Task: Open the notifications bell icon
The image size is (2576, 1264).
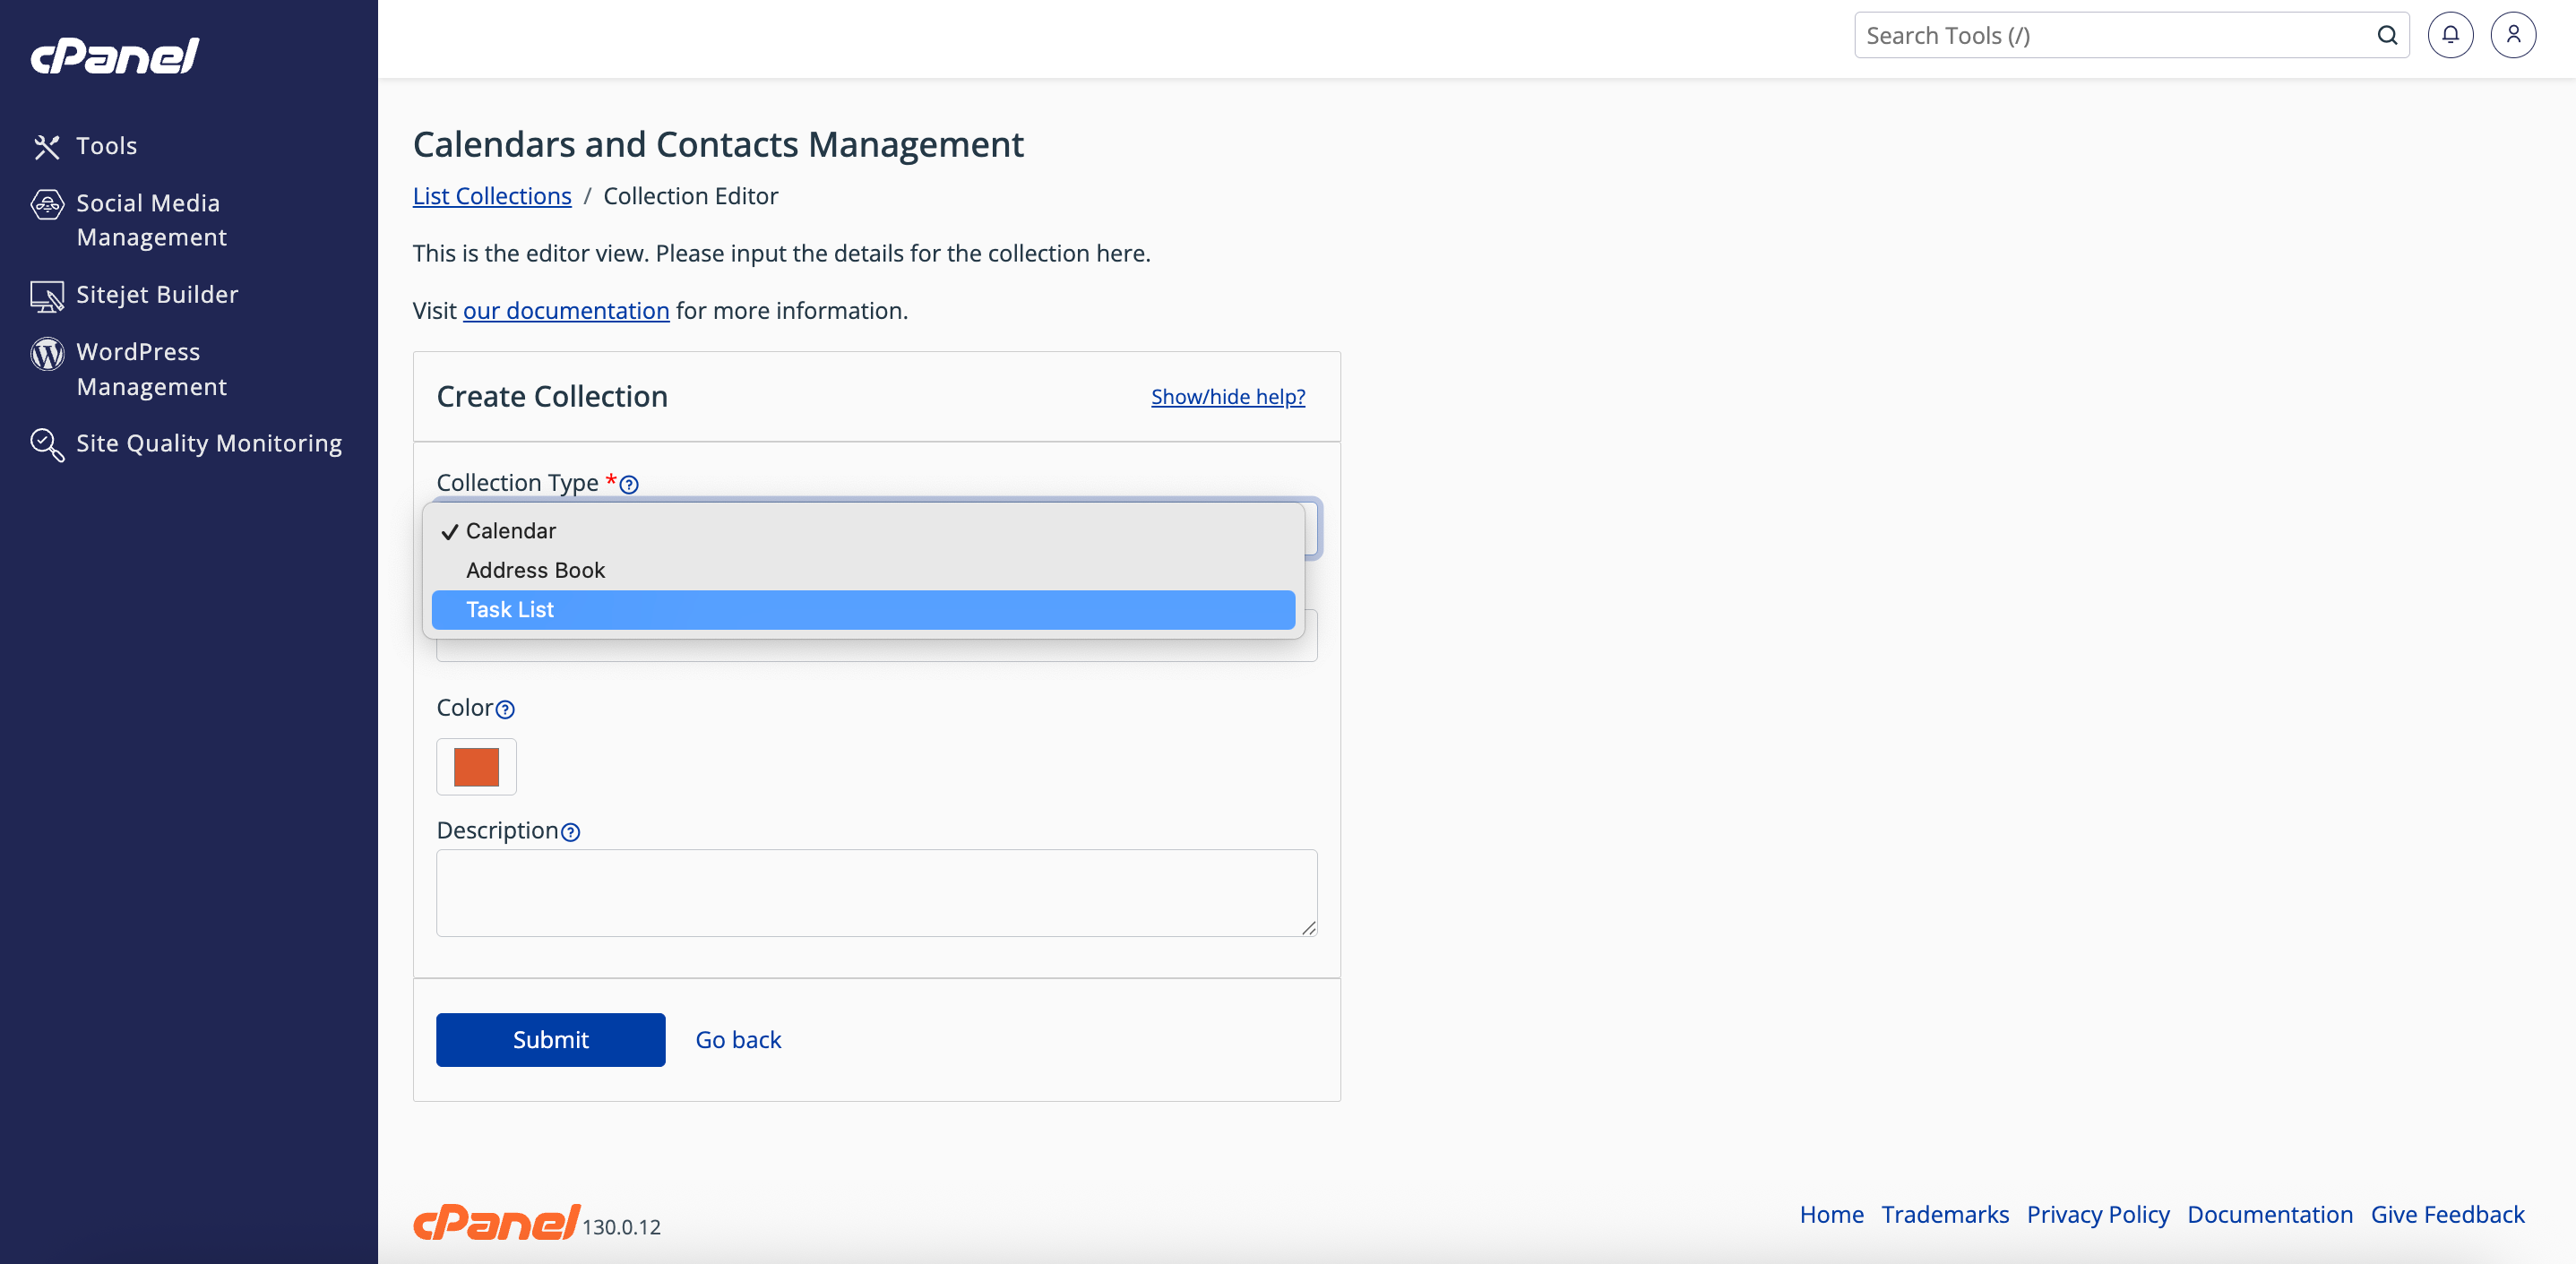Action: [2449, 36]
